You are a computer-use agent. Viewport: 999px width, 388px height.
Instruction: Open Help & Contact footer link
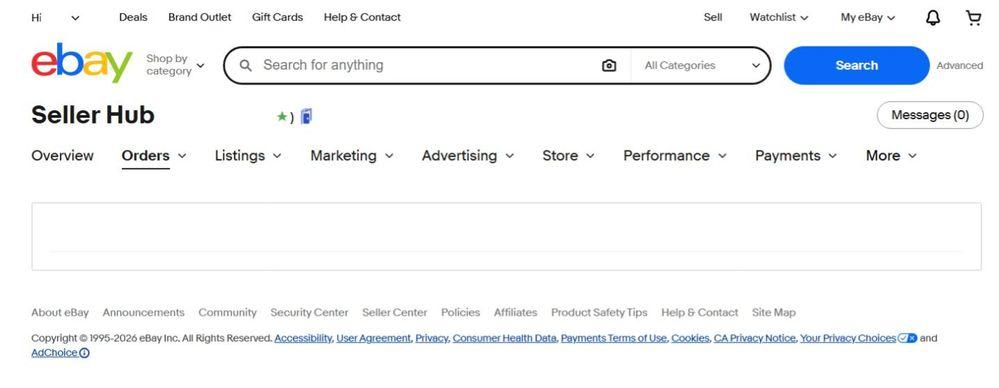(700, 313)
